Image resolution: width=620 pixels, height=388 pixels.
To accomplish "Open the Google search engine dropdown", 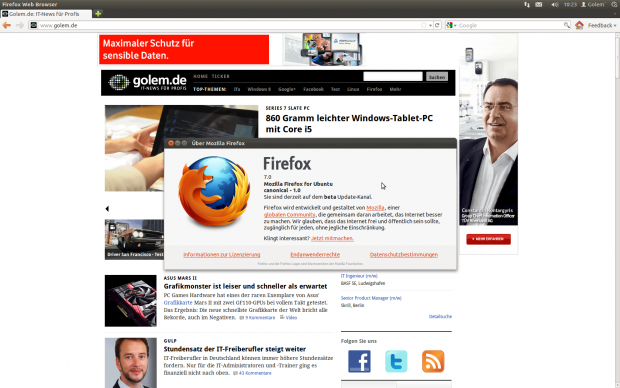I will click(x=452, y=25).
